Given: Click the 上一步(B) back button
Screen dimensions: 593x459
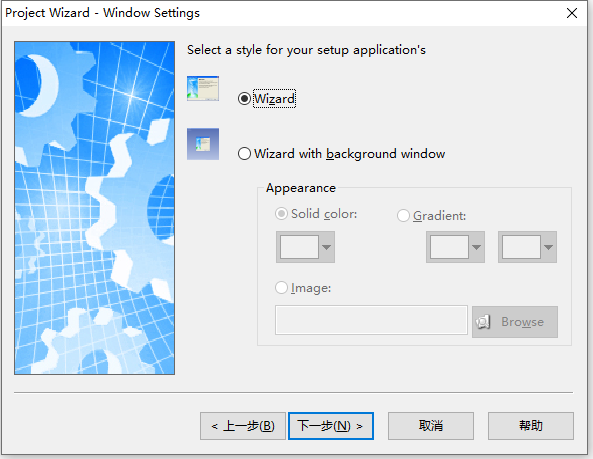Looking at the screenshot, I should (x=243, y=426).
